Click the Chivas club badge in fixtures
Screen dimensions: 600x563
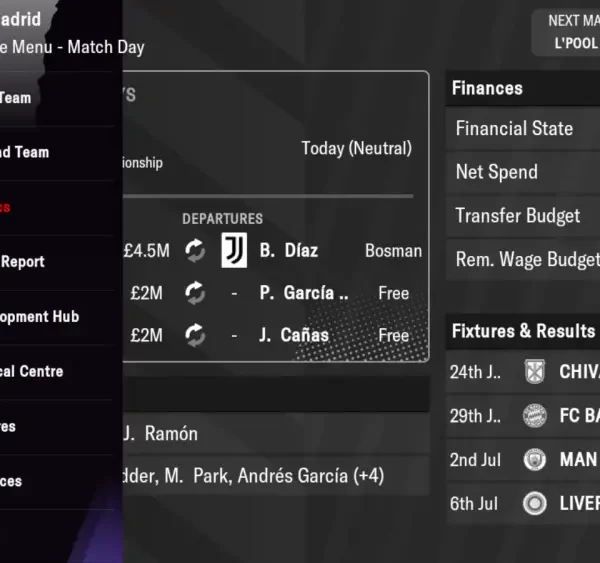pos(533,372)
